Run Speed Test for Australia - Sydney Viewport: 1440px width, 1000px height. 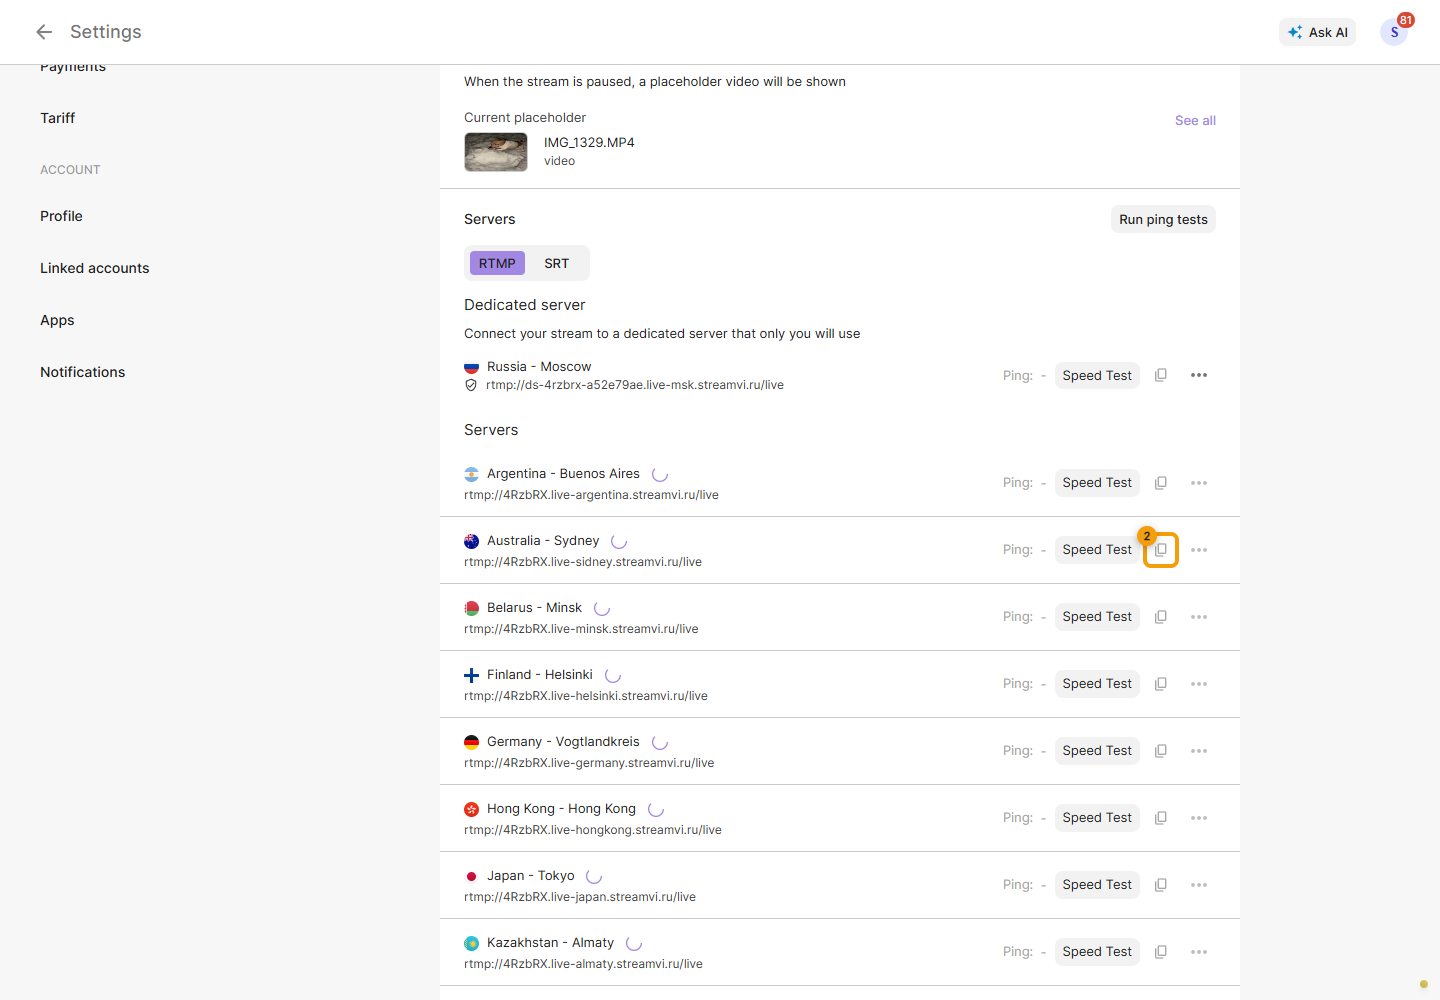(x=1097, y=550)
